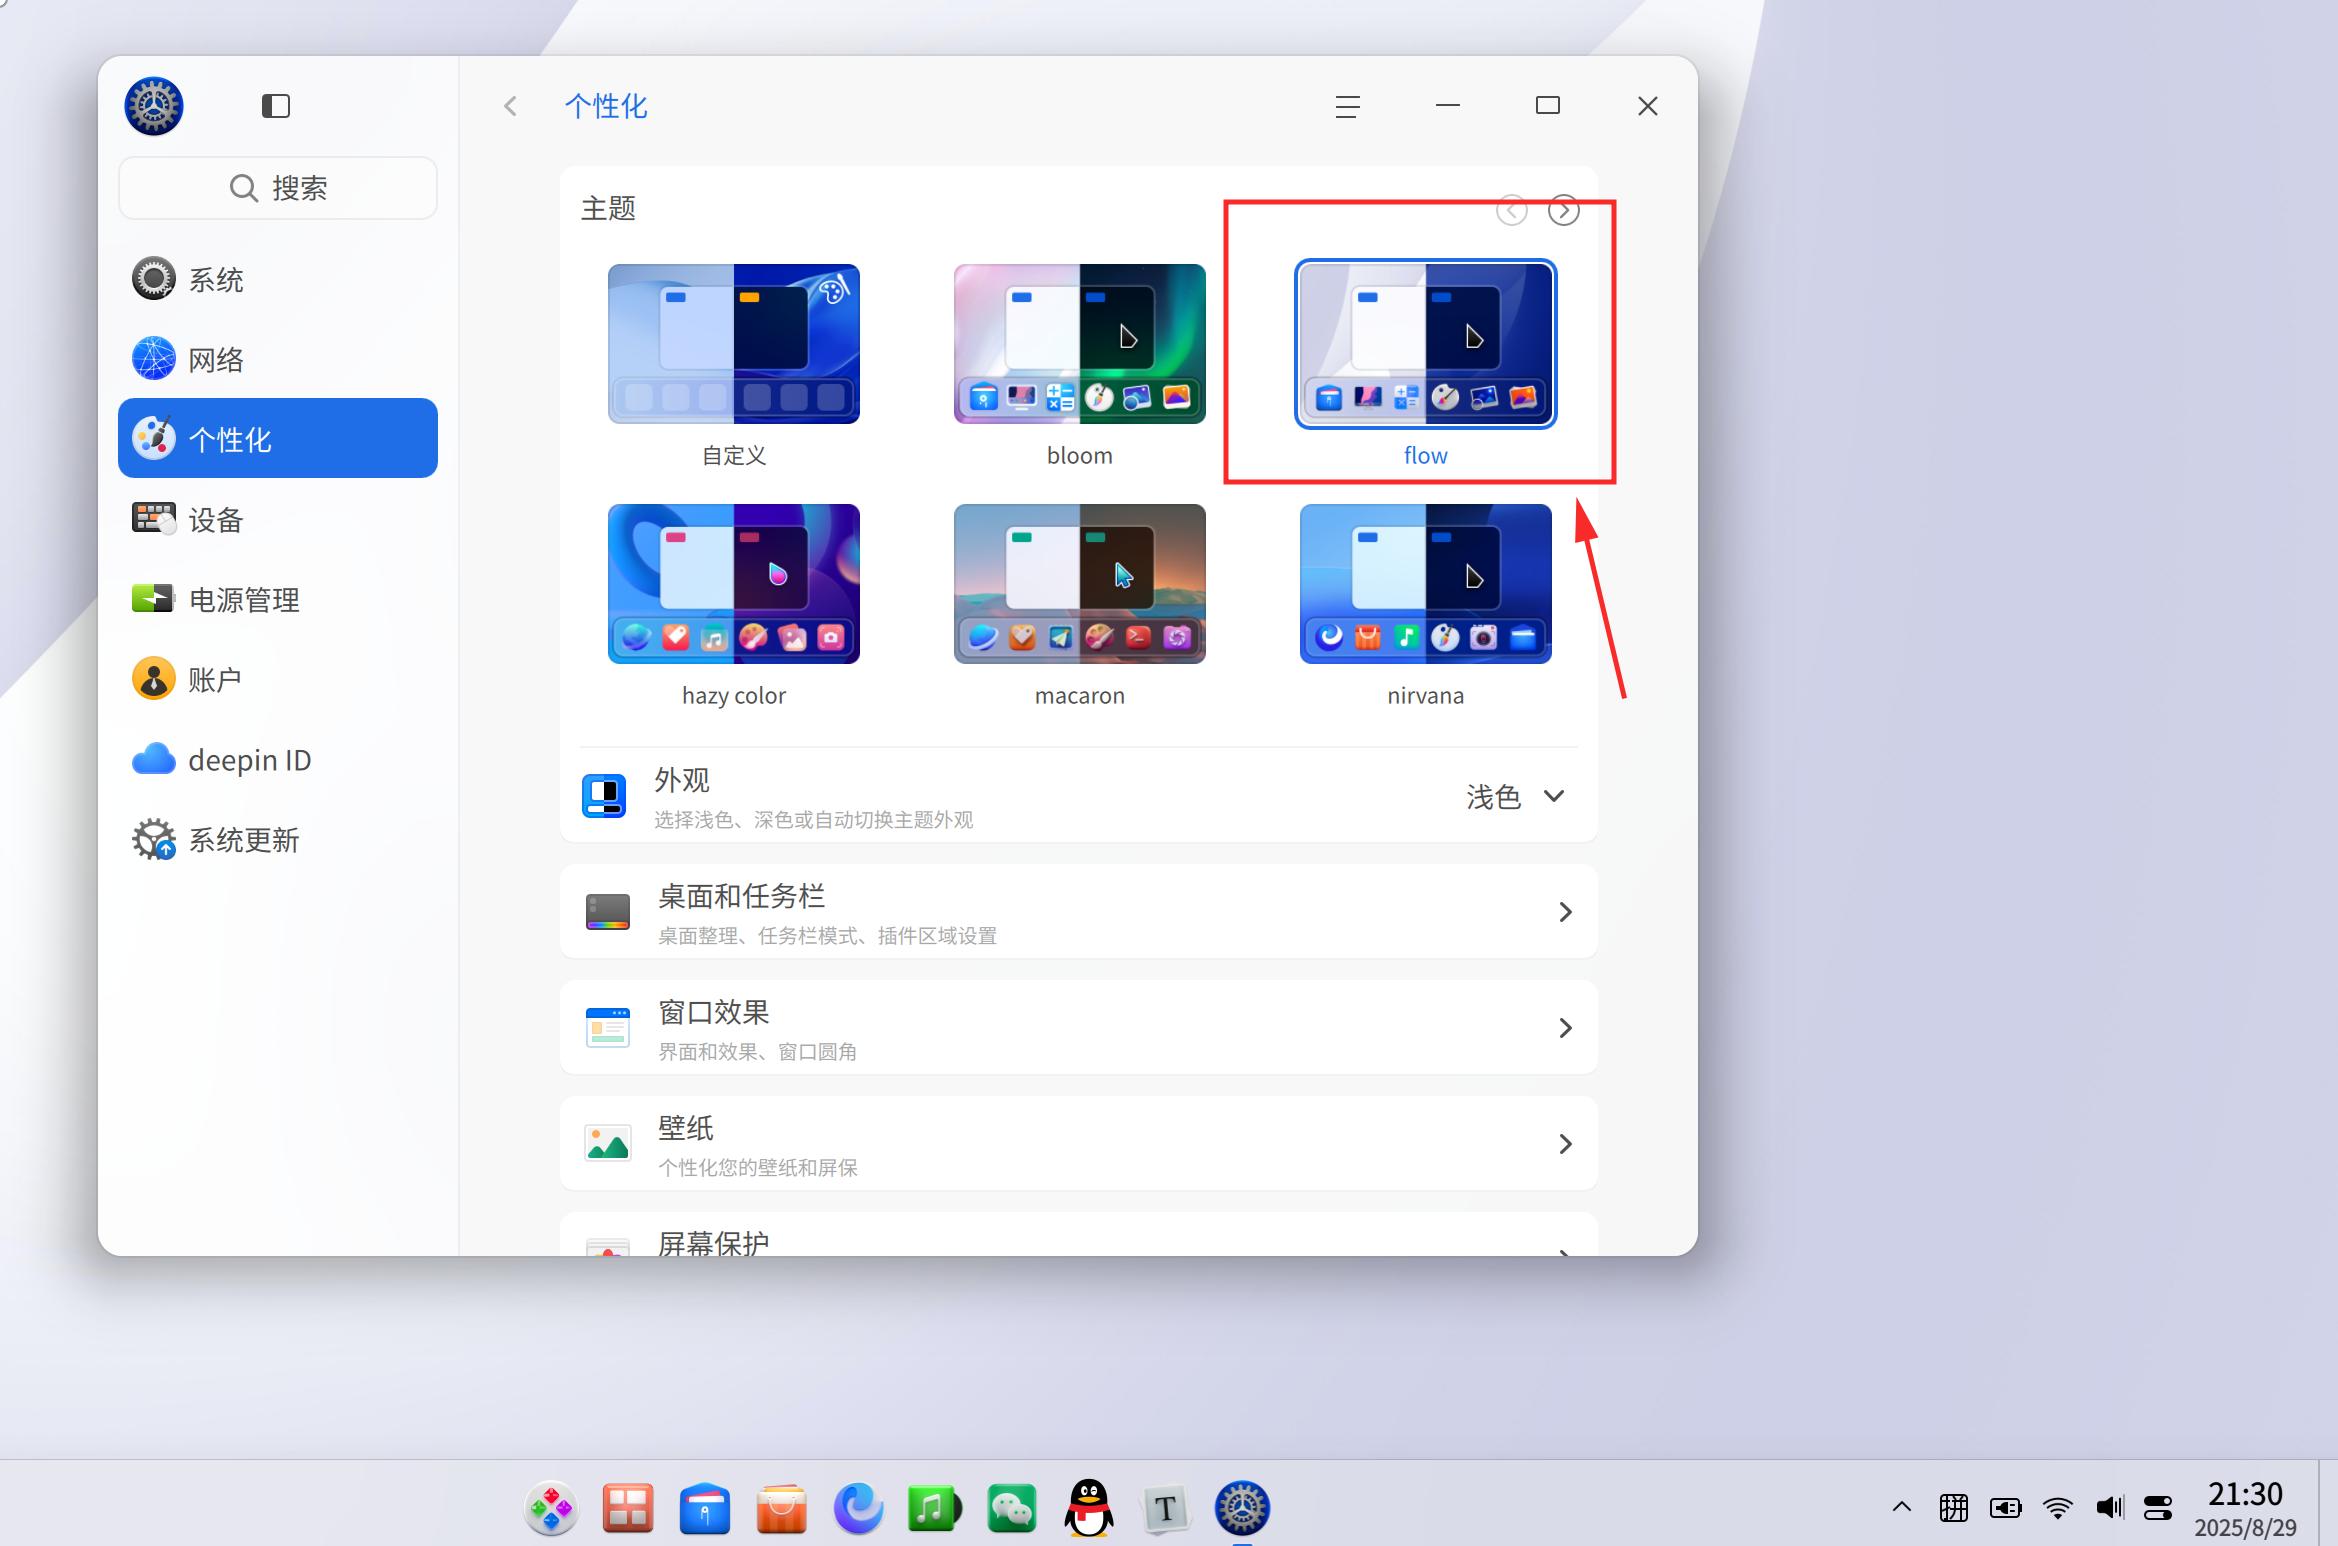
Task: Open browser icon in dock
Action: (858, 1508)
